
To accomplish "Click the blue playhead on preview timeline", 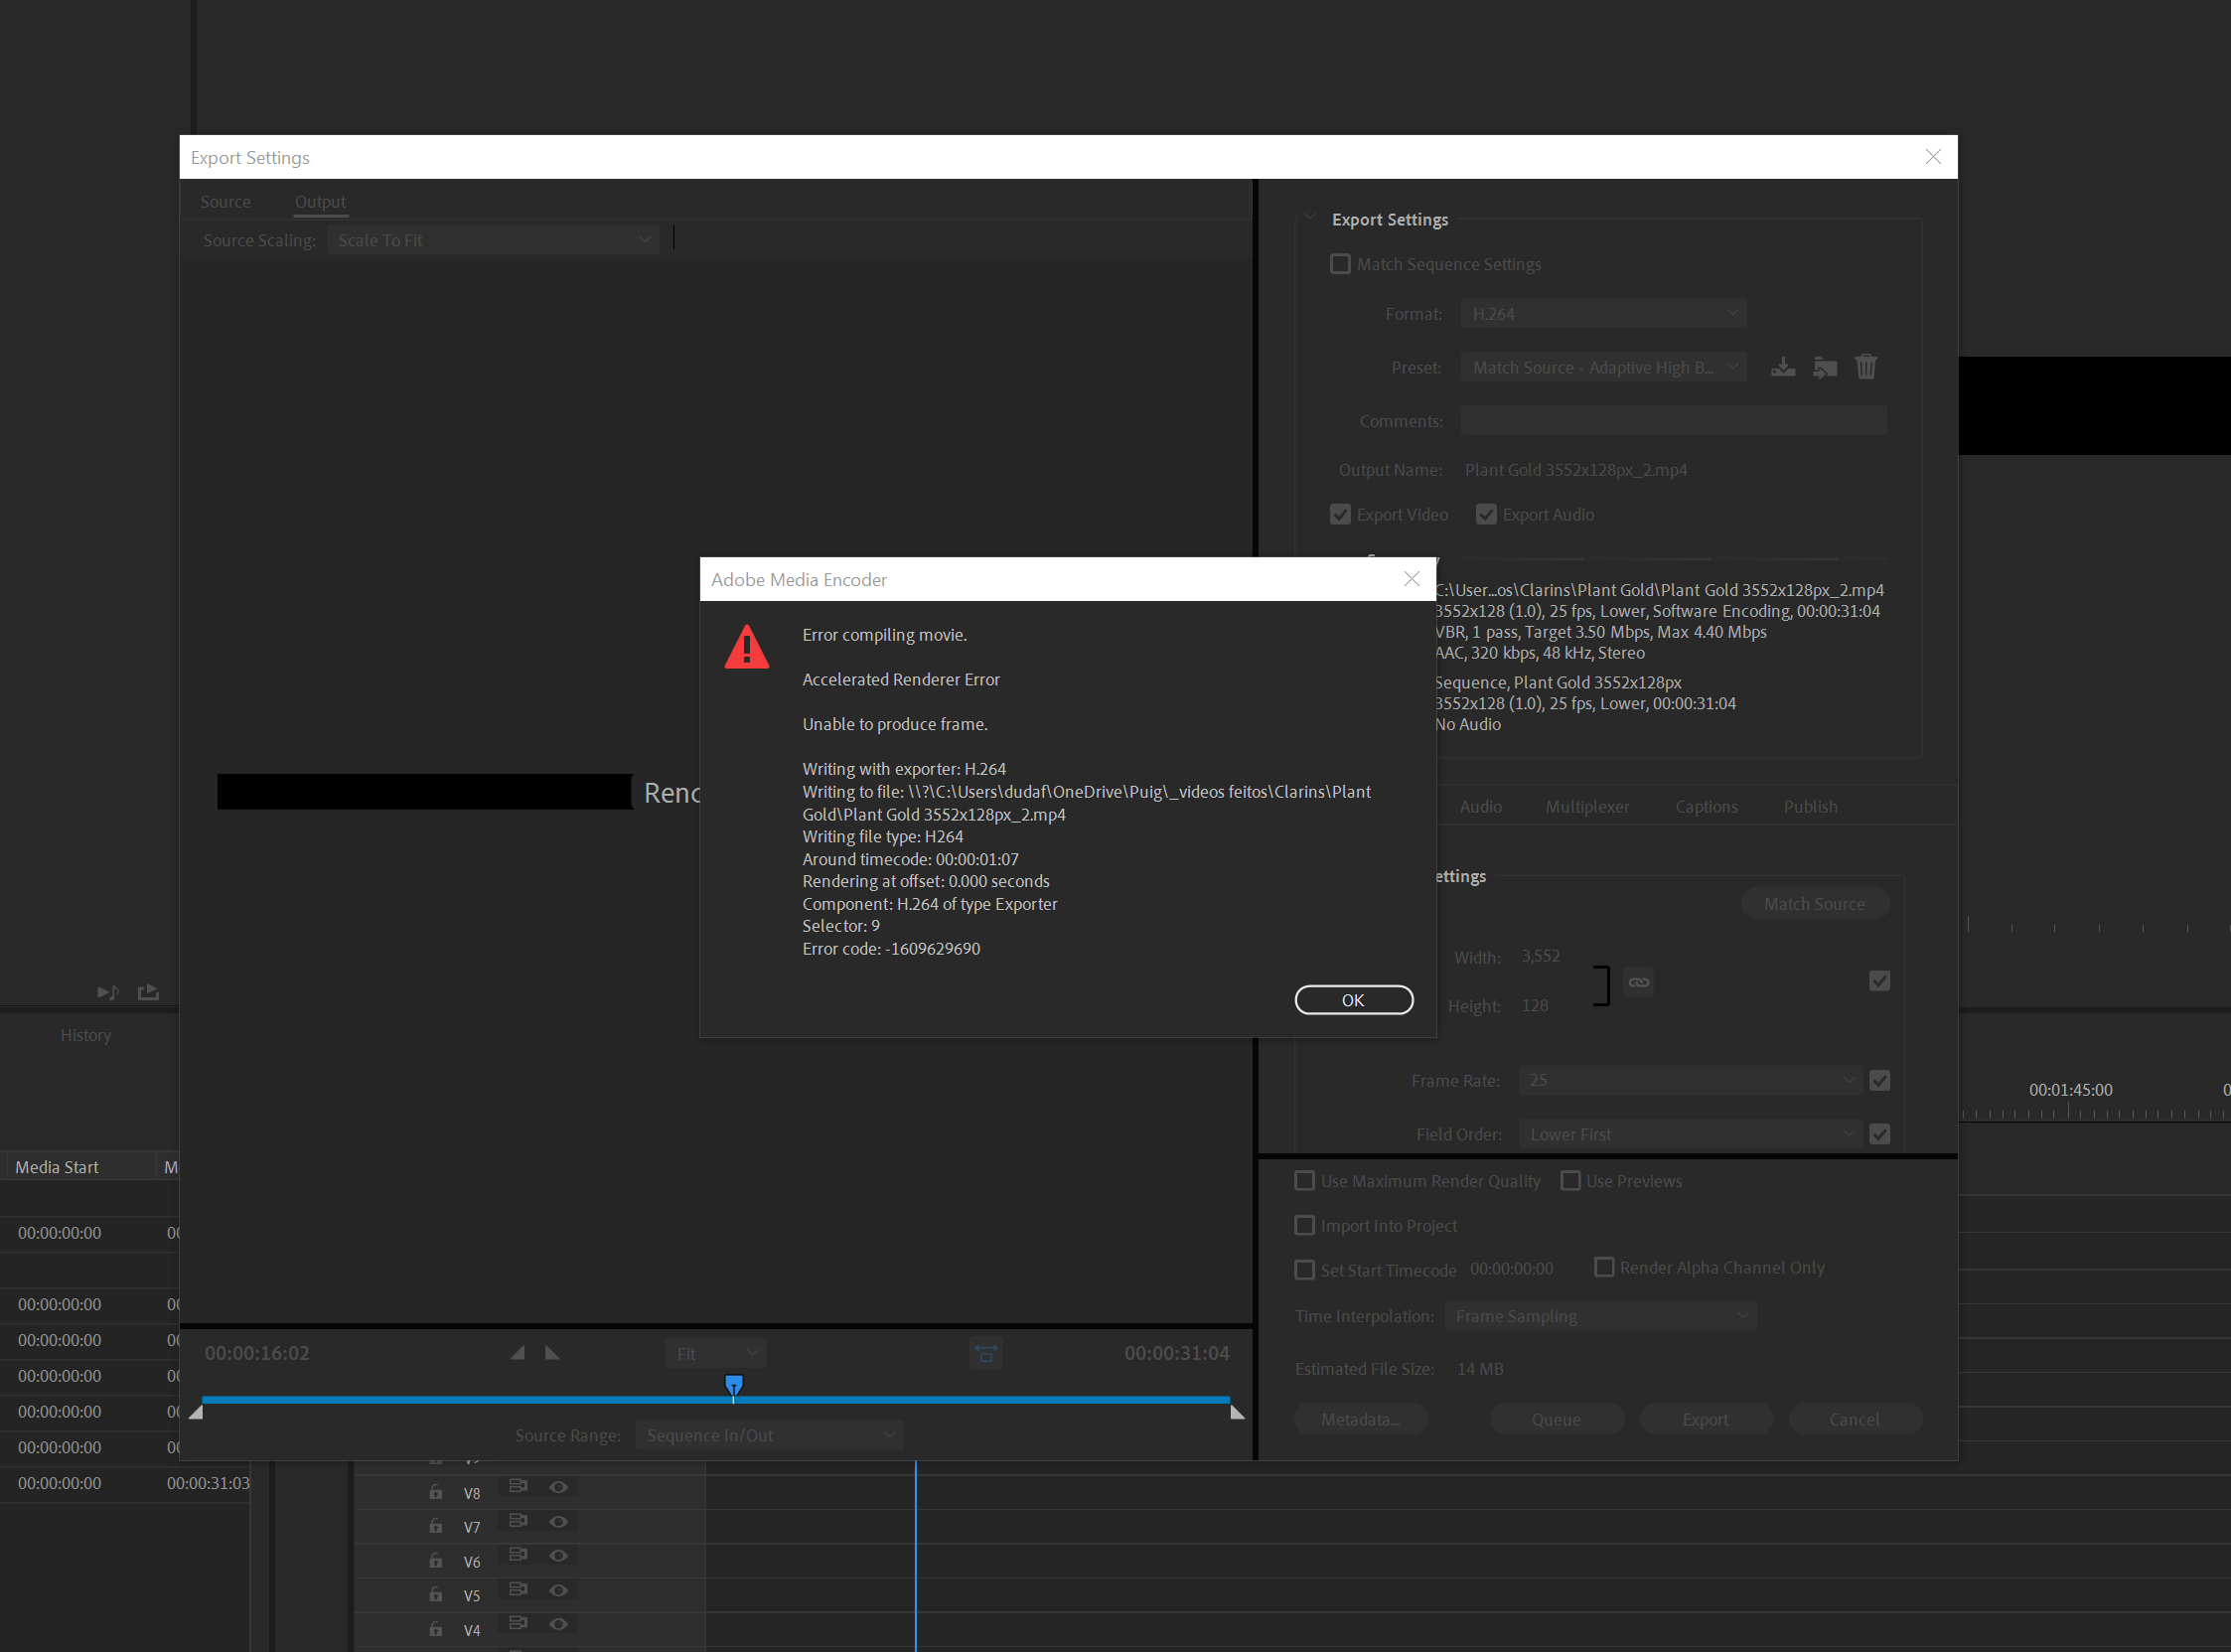I will tap(734, 1385).
